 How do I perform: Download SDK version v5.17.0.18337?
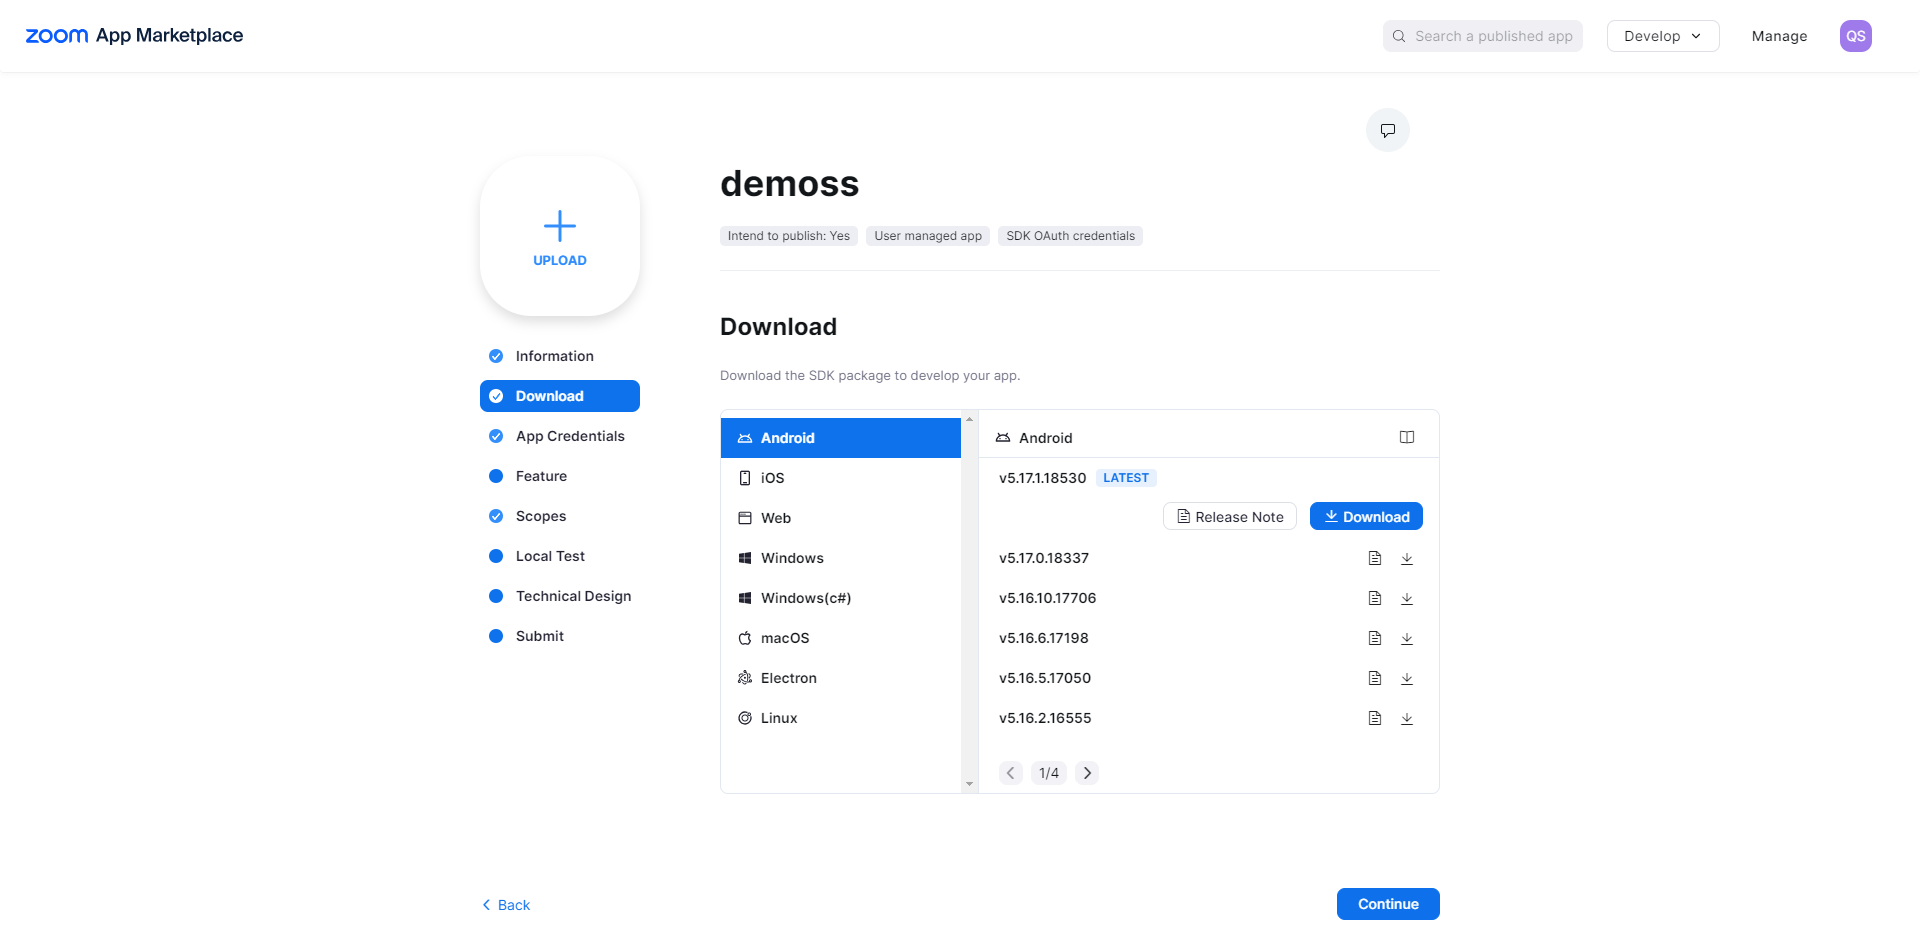point(1406,558)
